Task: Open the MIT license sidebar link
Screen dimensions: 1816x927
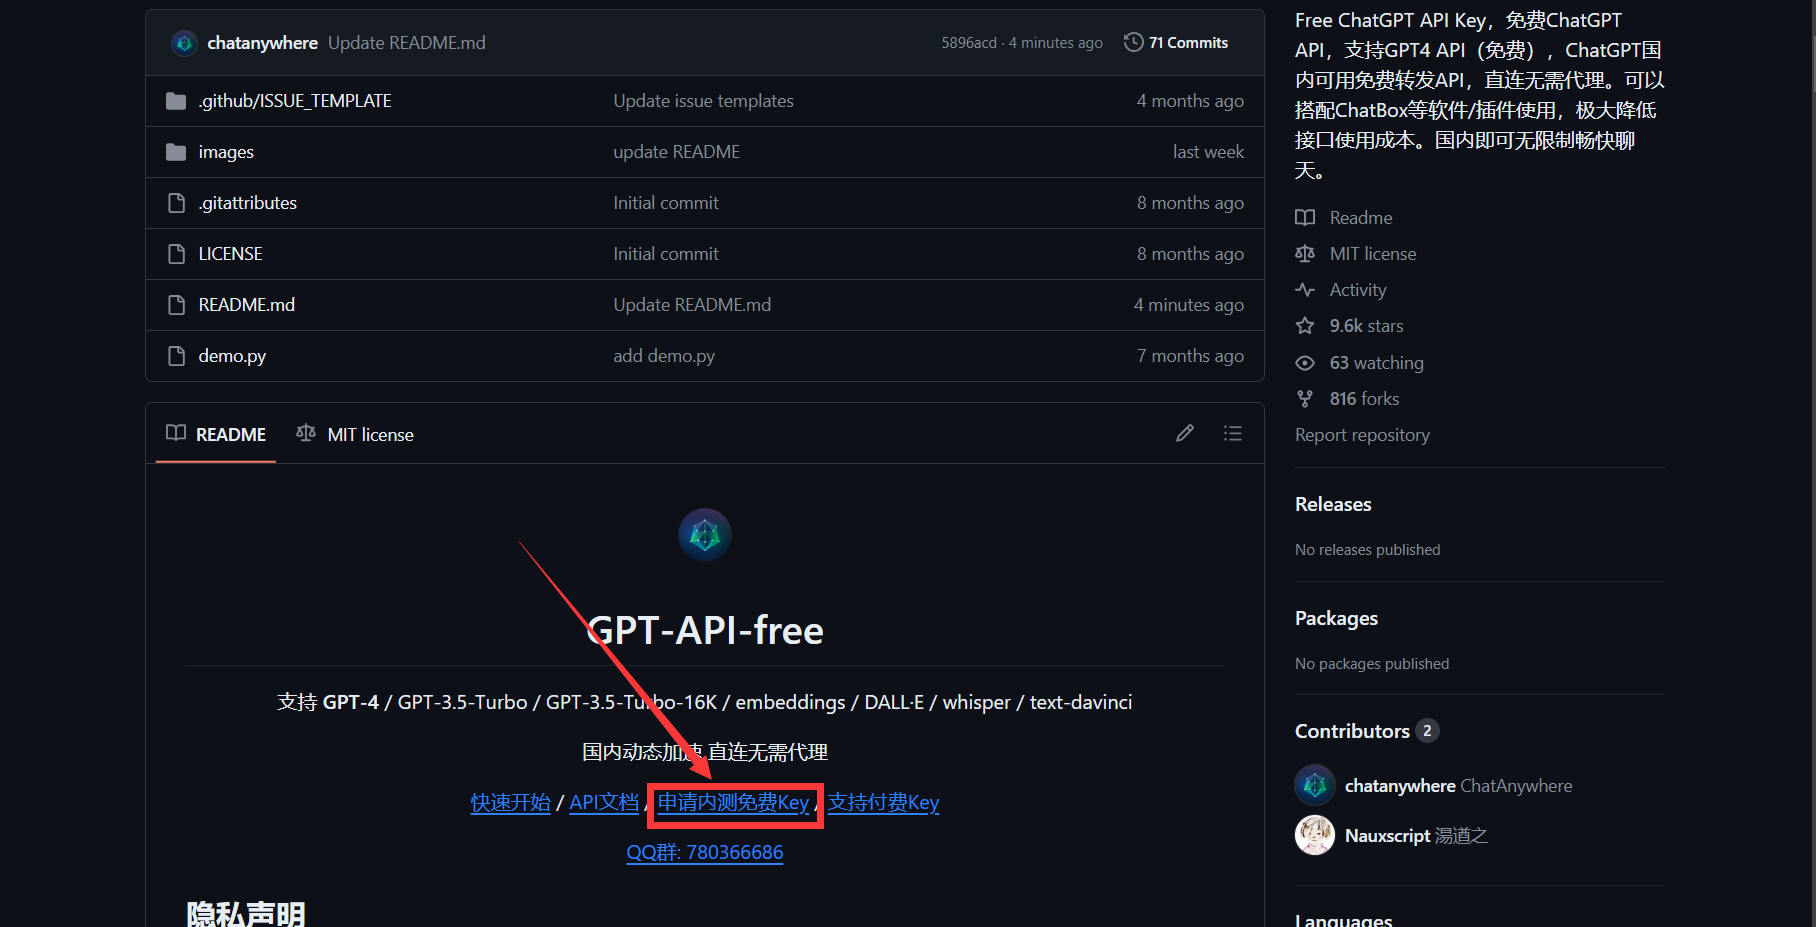Action: [x=1373, y=254]
